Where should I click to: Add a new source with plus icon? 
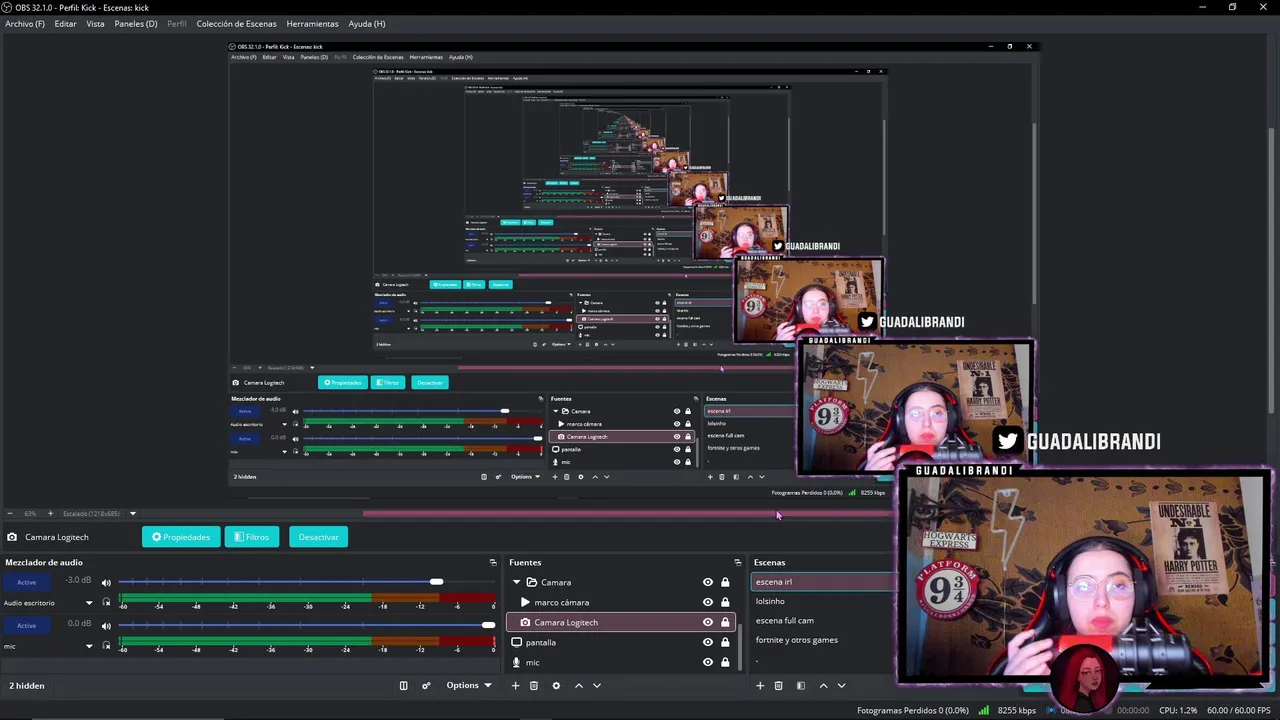click(x=516, y=686)
